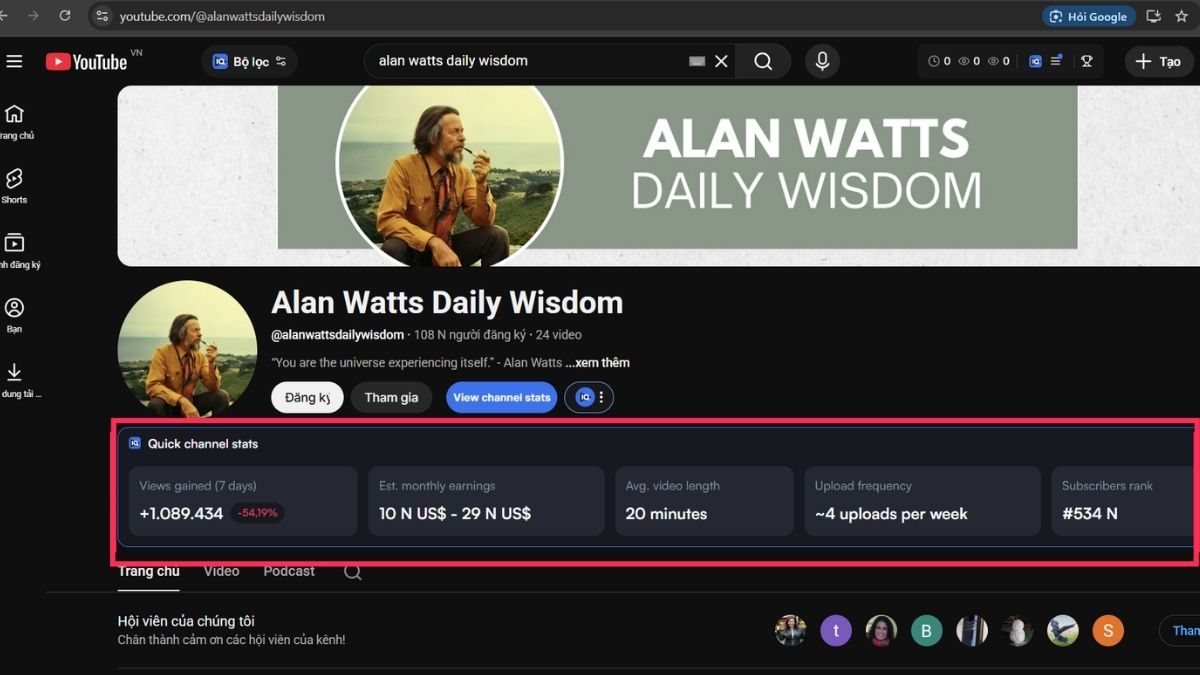
Task: Click the trophy icon near the Tạo button
Action: [x=1086, y=61]
